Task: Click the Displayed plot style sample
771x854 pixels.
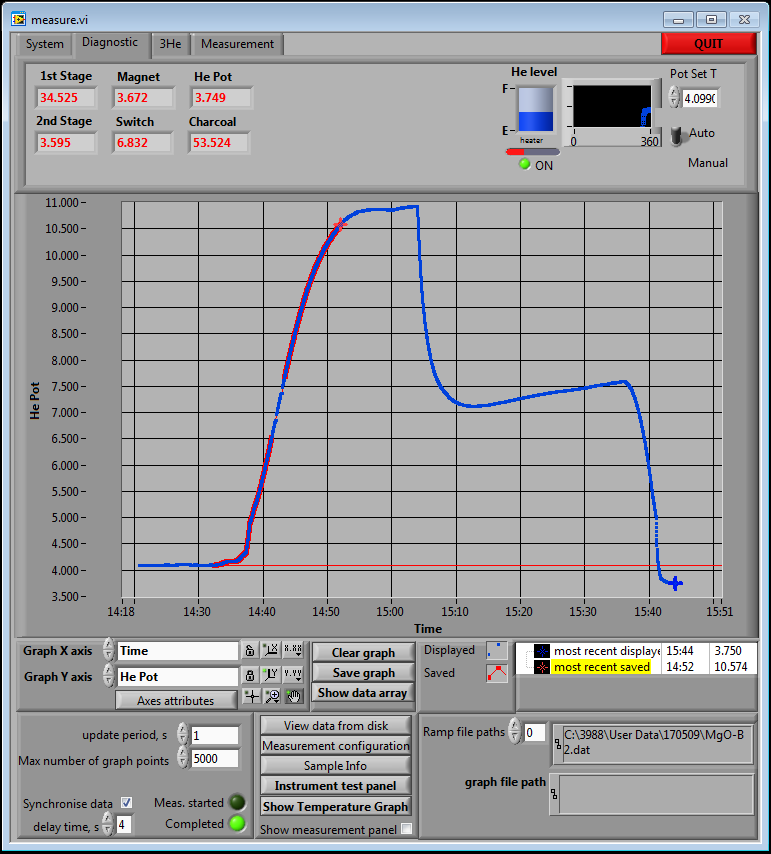Action: [x=497, y=650]
